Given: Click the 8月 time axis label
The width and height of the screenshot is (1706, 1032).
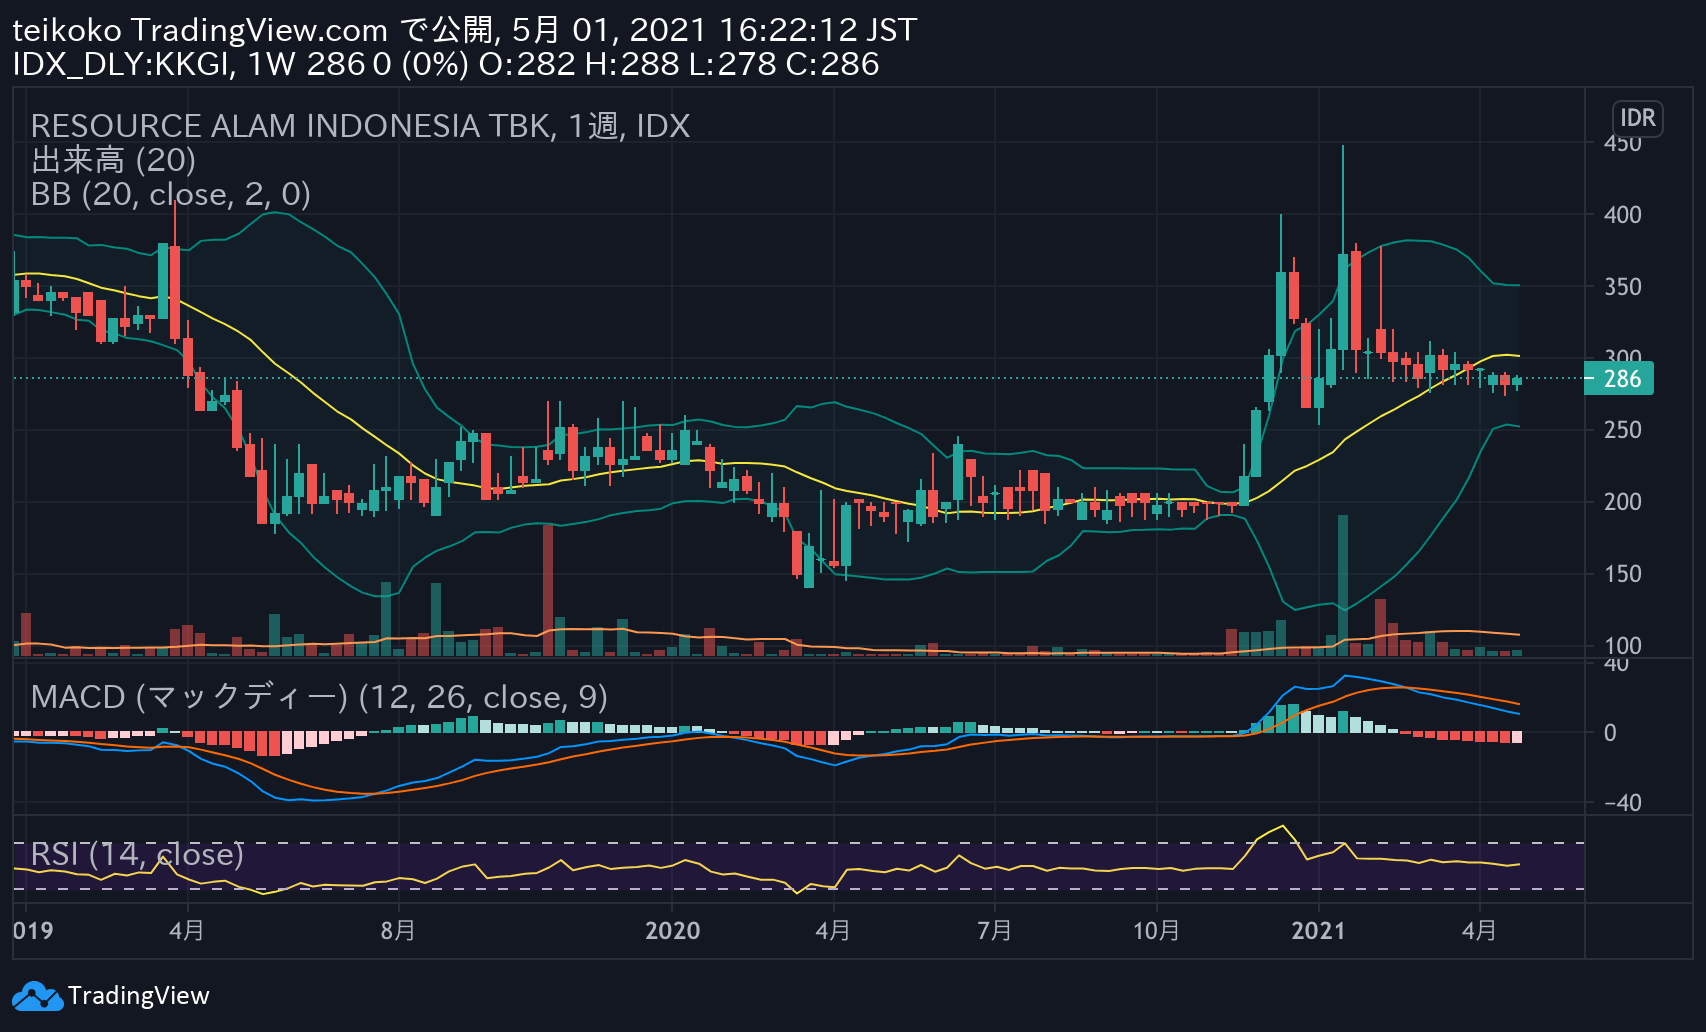Looking at the screenshot, I should 398,931.
